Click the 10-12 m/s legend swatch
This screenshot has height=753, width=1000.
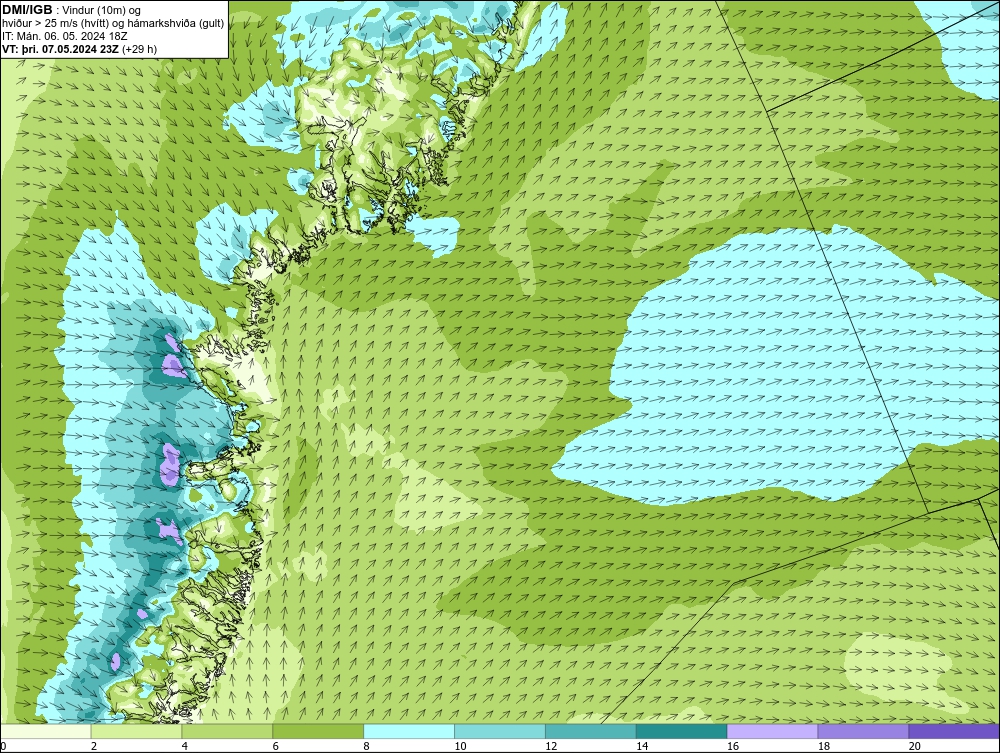[x=500, y=731]
